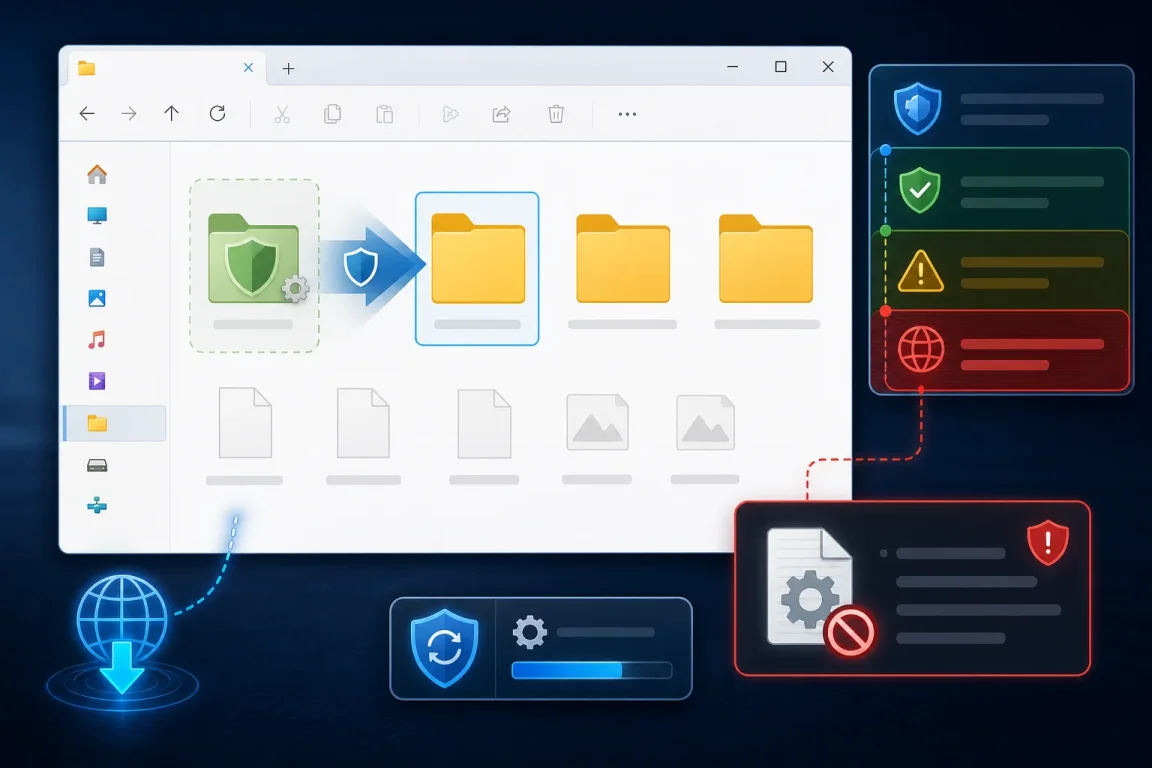Open the drive icon in sidebar
1152x768 pixels.
coord(97,465)
